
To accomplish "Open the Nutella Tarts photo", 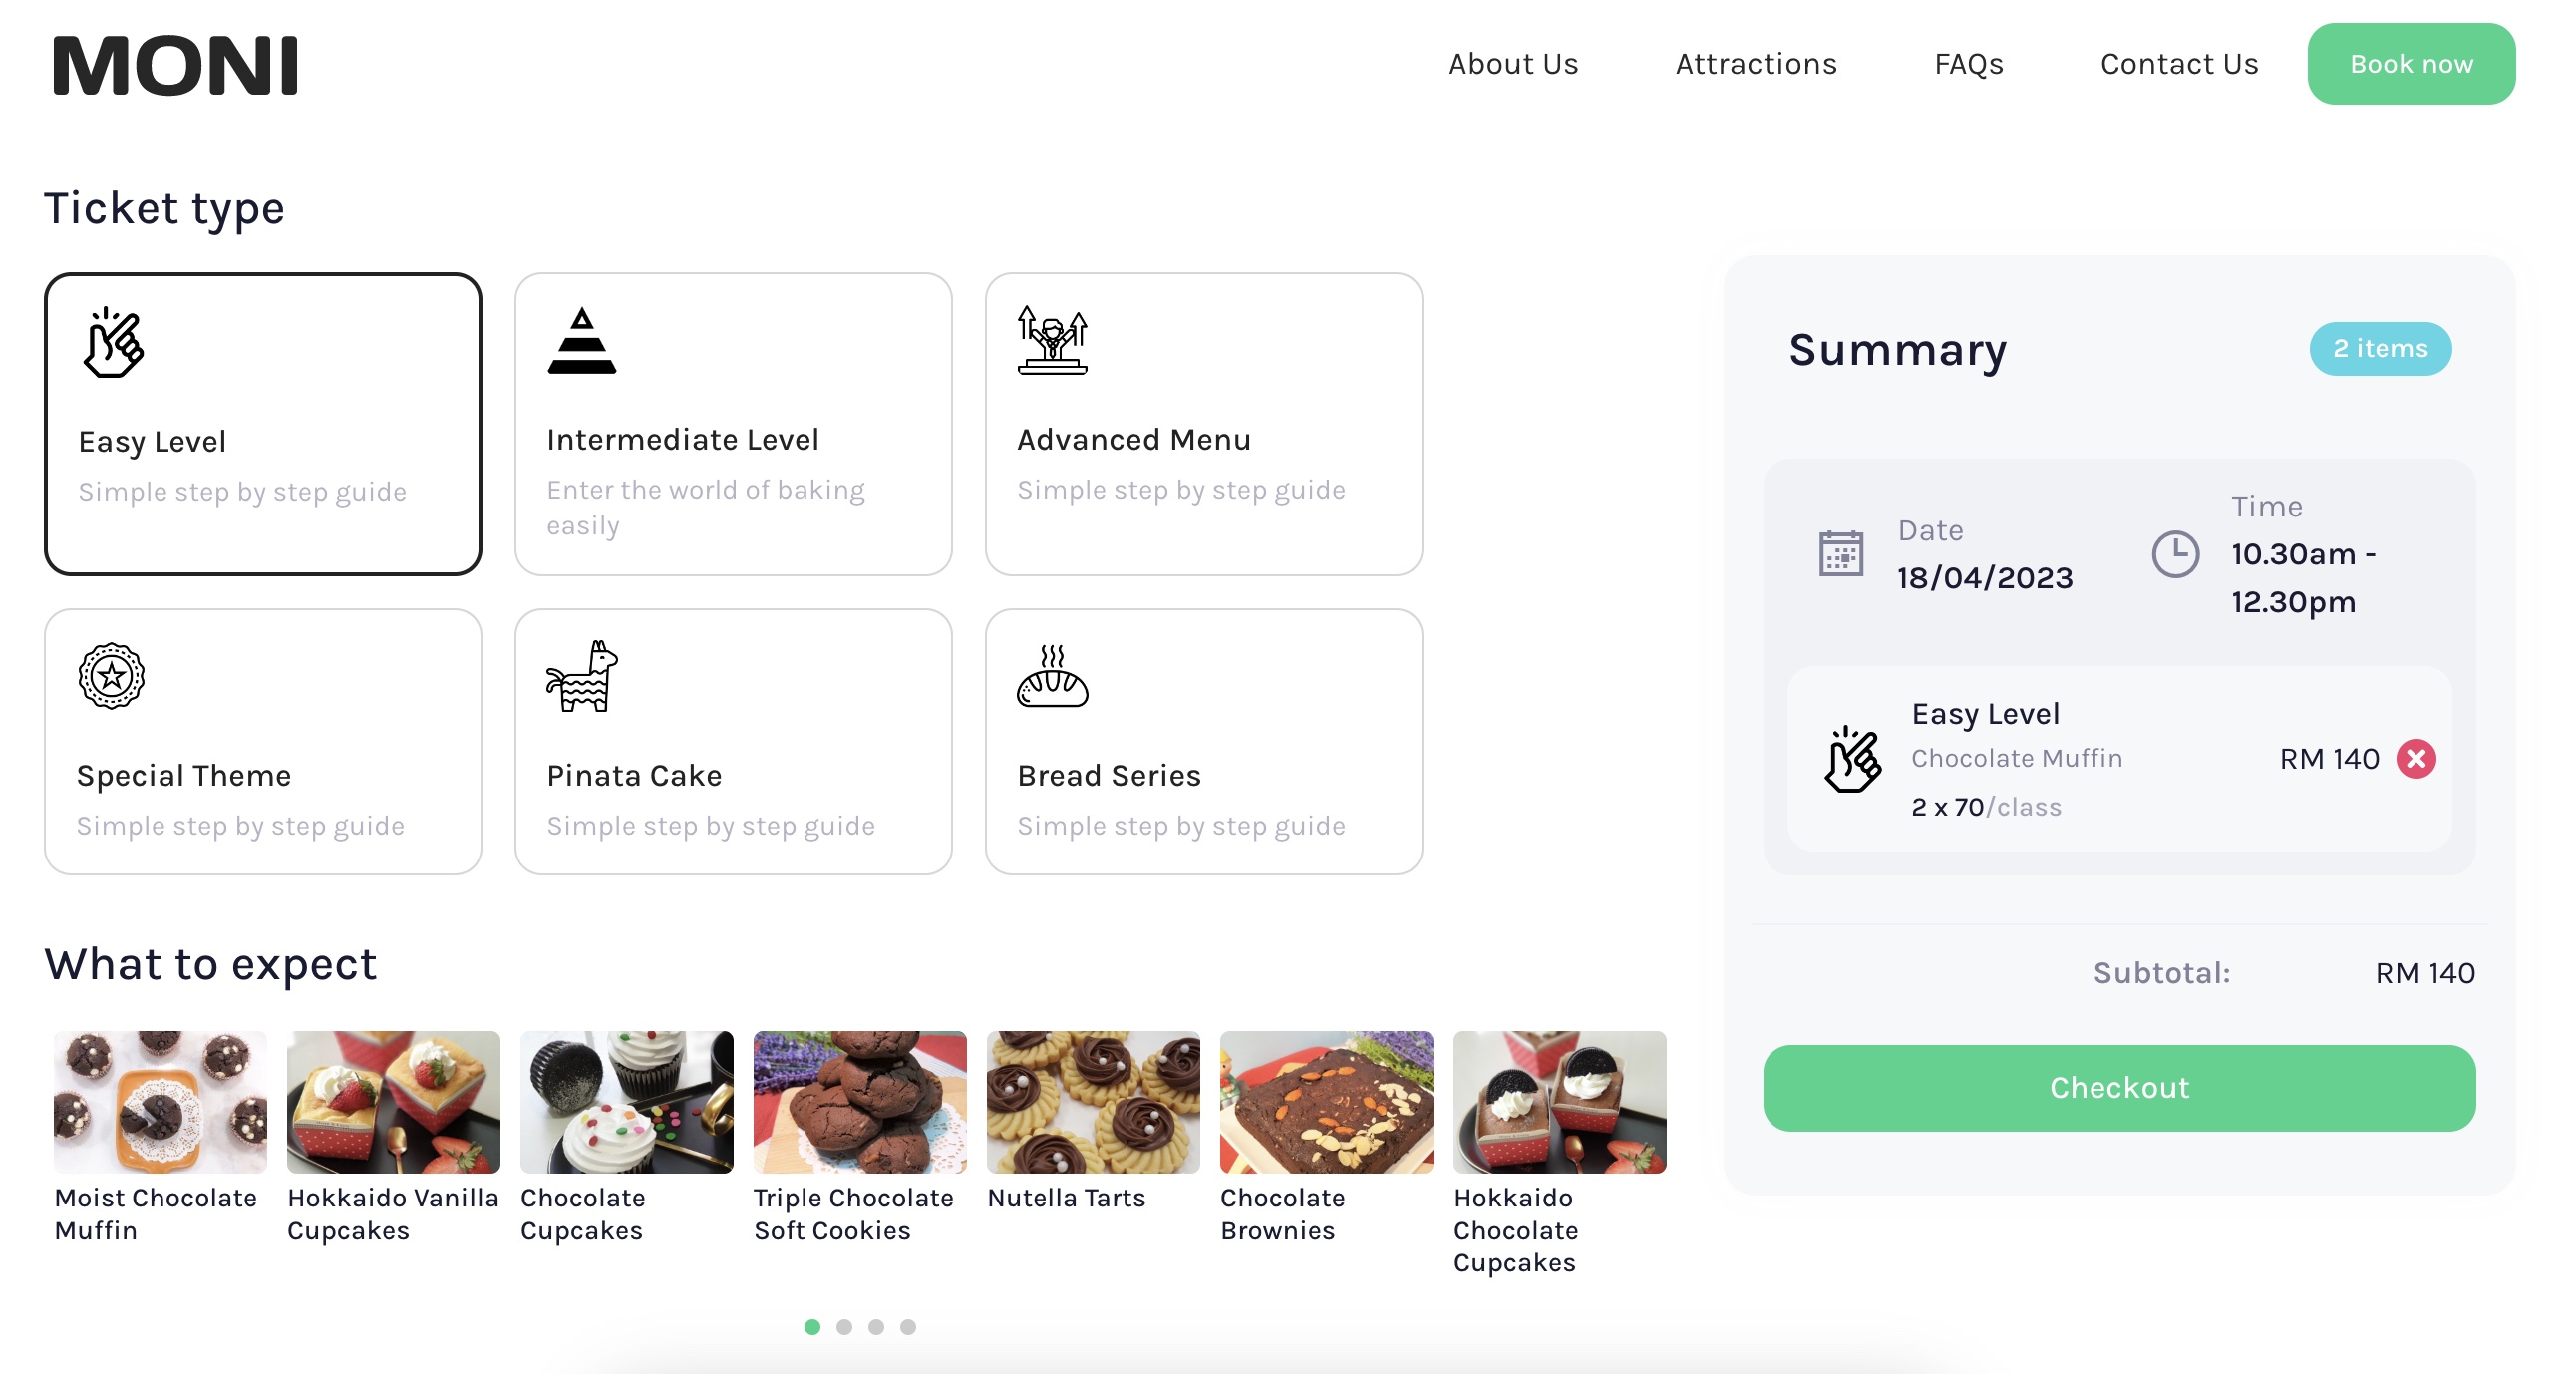I will (1092, 1101).
